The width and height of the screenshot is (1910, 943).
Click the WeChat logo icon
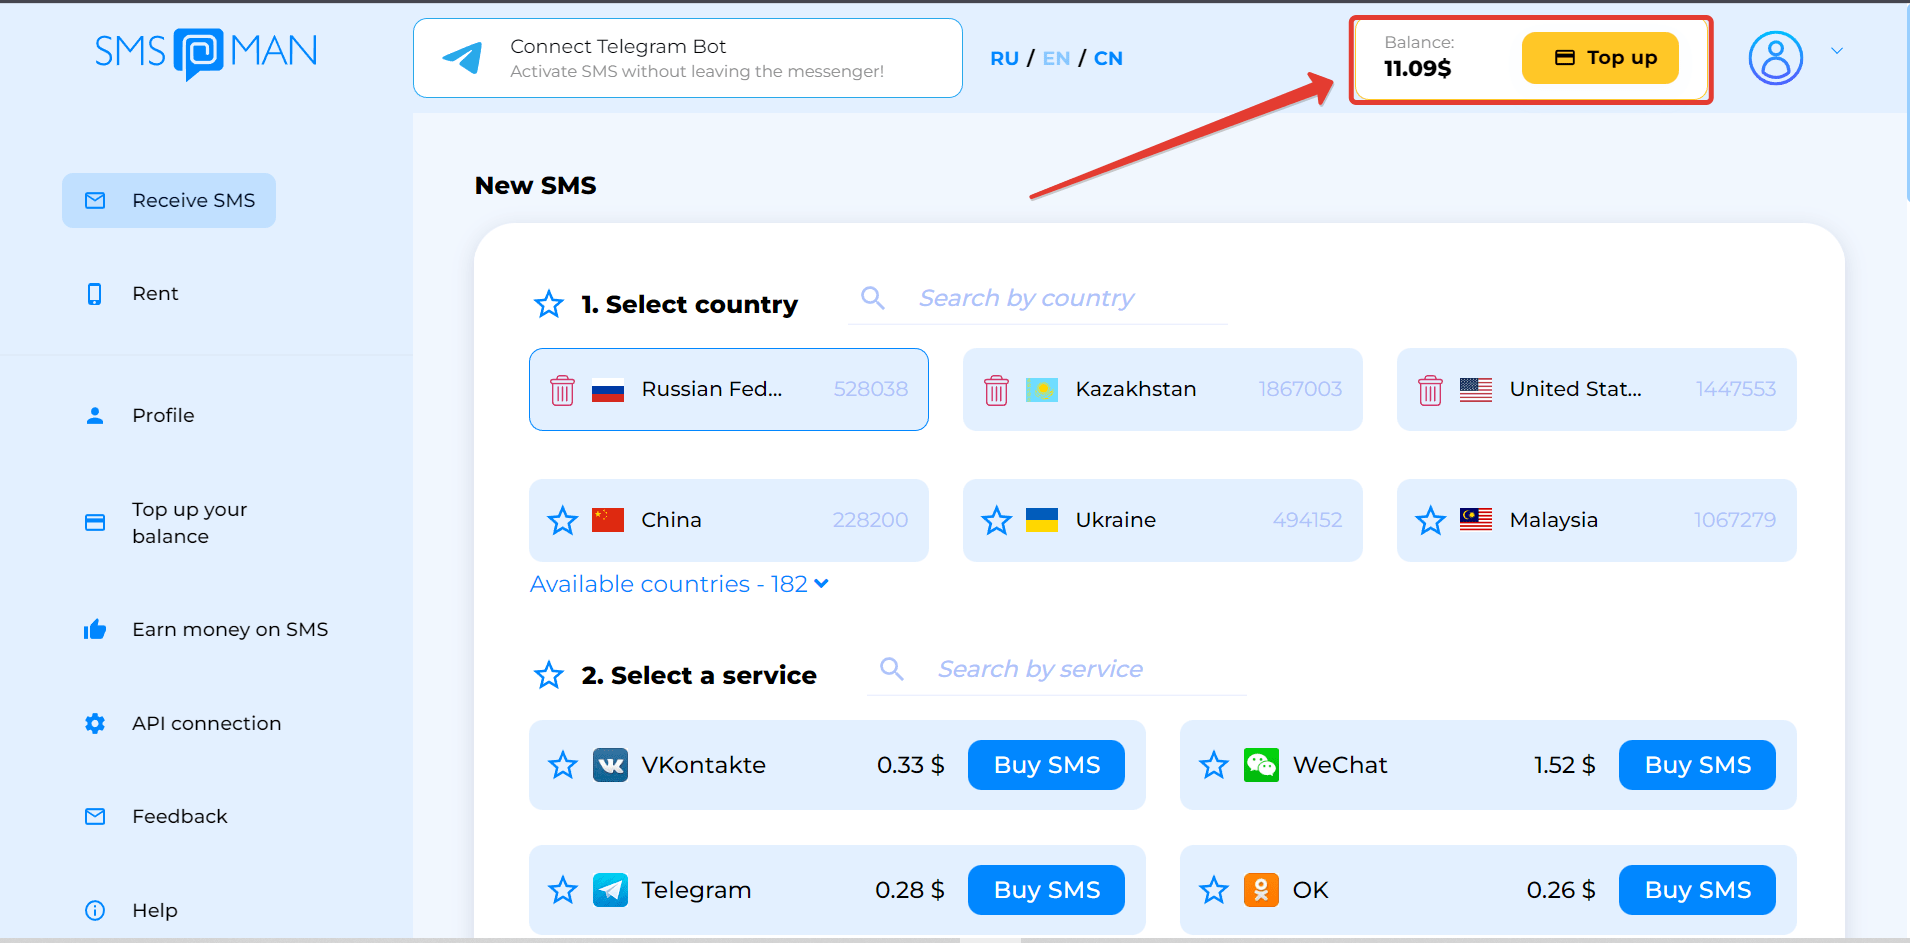click(x=1262, y=765)
